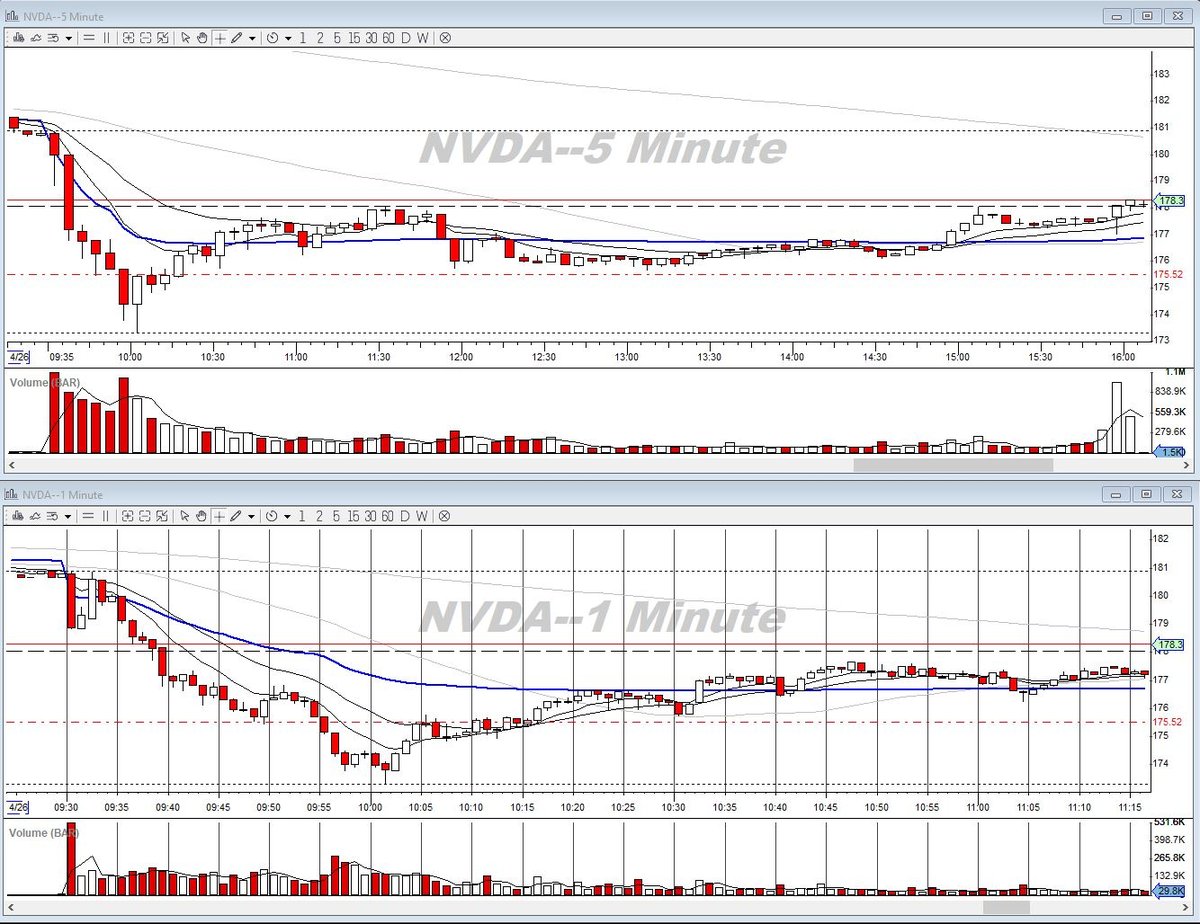
Task: Click the chart type bars icon on the 1 Minute chart
Action: pos(18,515)
